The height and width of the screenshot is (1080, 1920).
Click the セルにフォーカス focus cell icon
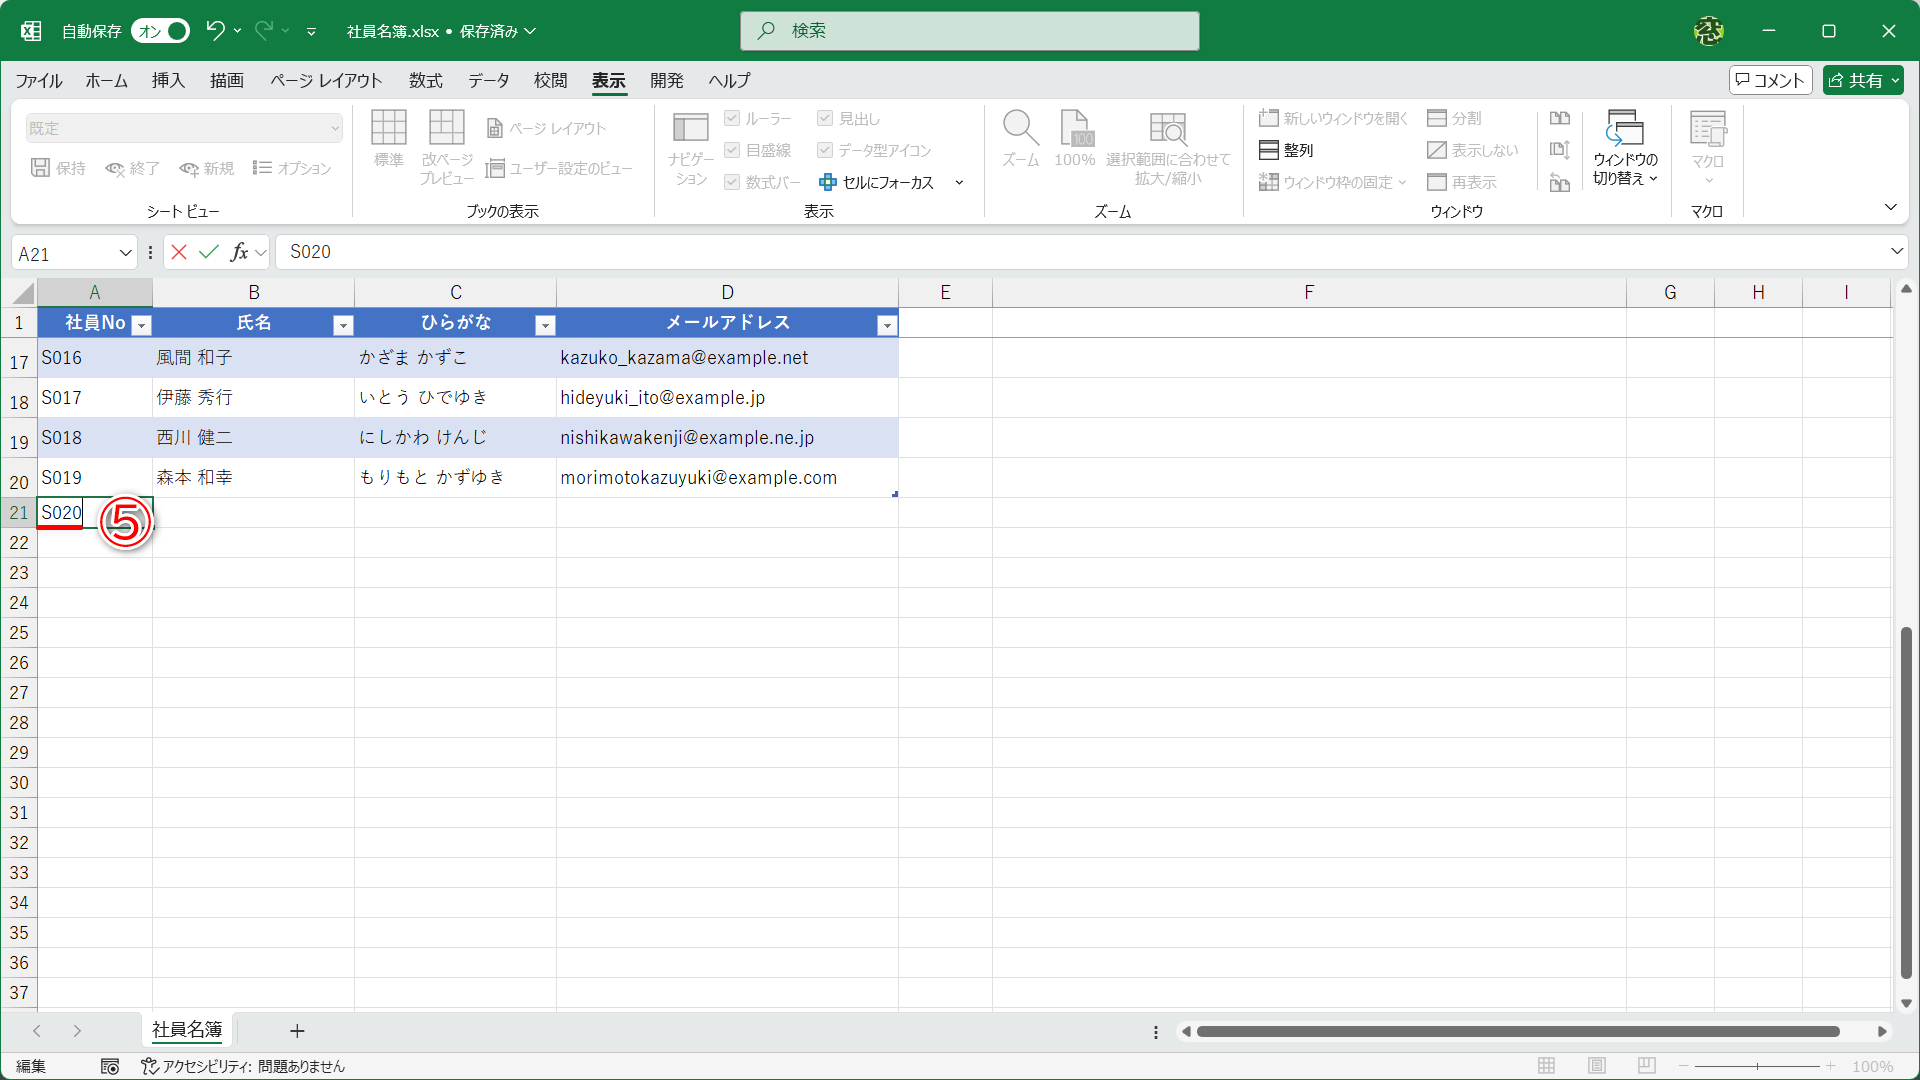[827, 182]
